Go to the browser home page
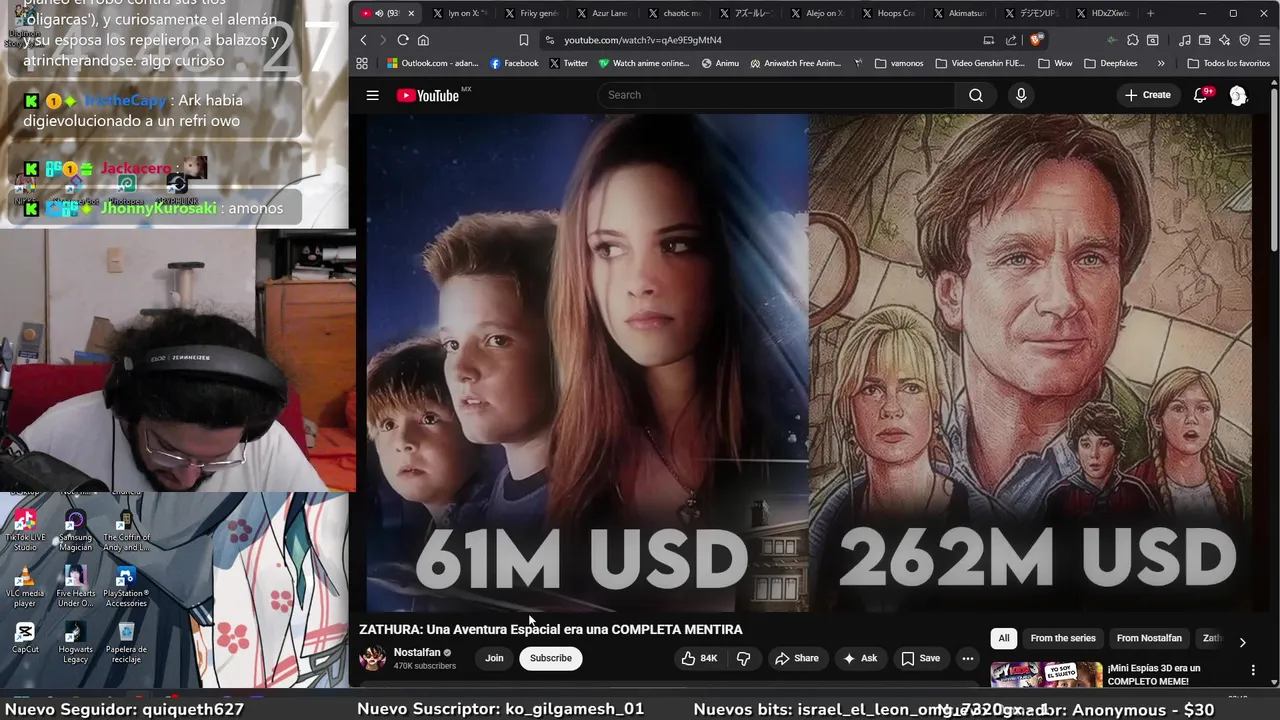The image size is (1280, 720). tap(423, 40)
